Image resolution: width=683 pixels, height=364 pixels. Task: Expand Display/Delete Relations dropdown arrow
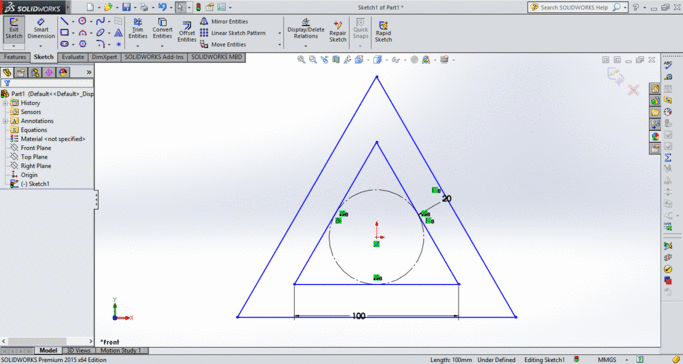306,46
